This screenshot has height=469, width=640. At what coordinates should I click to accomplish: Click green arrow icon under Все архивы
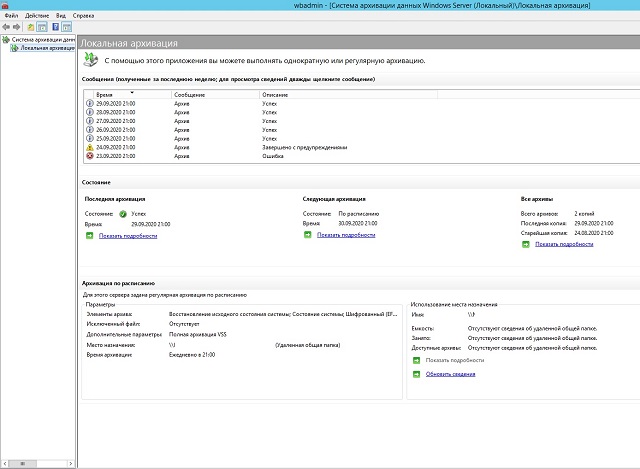point(526,244)
